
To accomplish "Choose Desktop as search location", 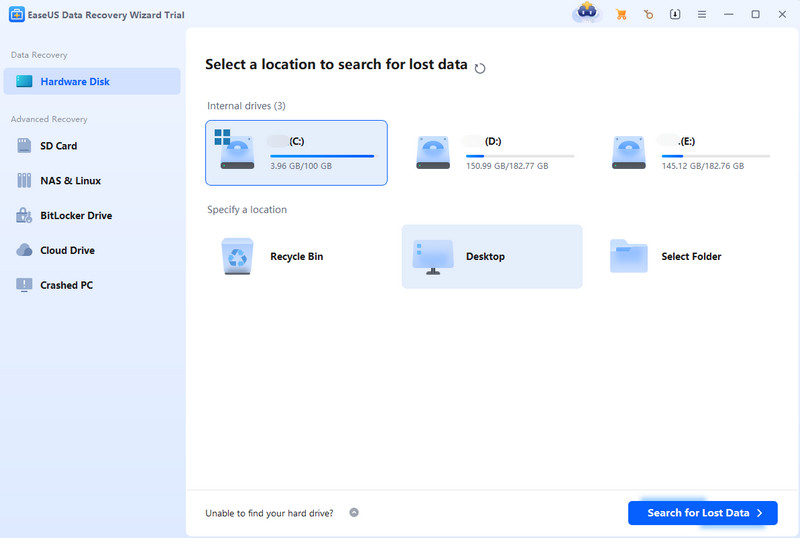I will pos(492,257).
